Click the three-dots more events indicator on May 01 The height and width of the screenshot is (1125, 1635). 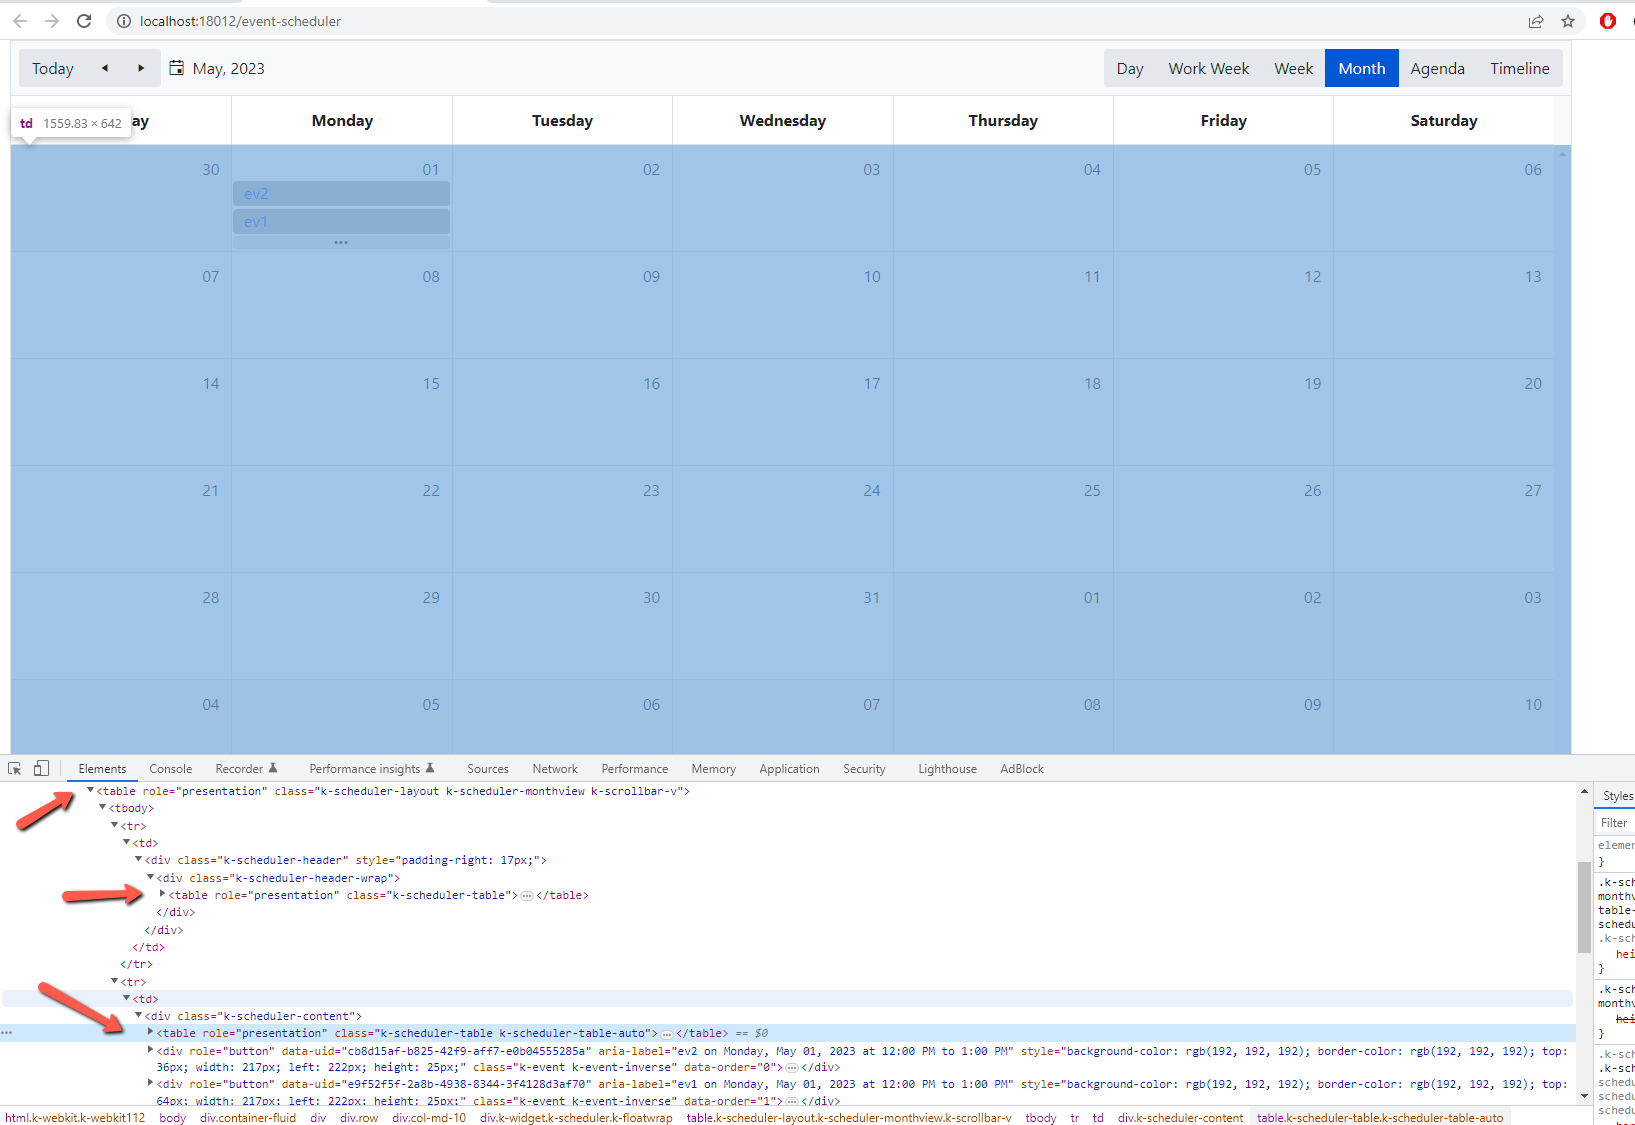(x=341, y=242)
